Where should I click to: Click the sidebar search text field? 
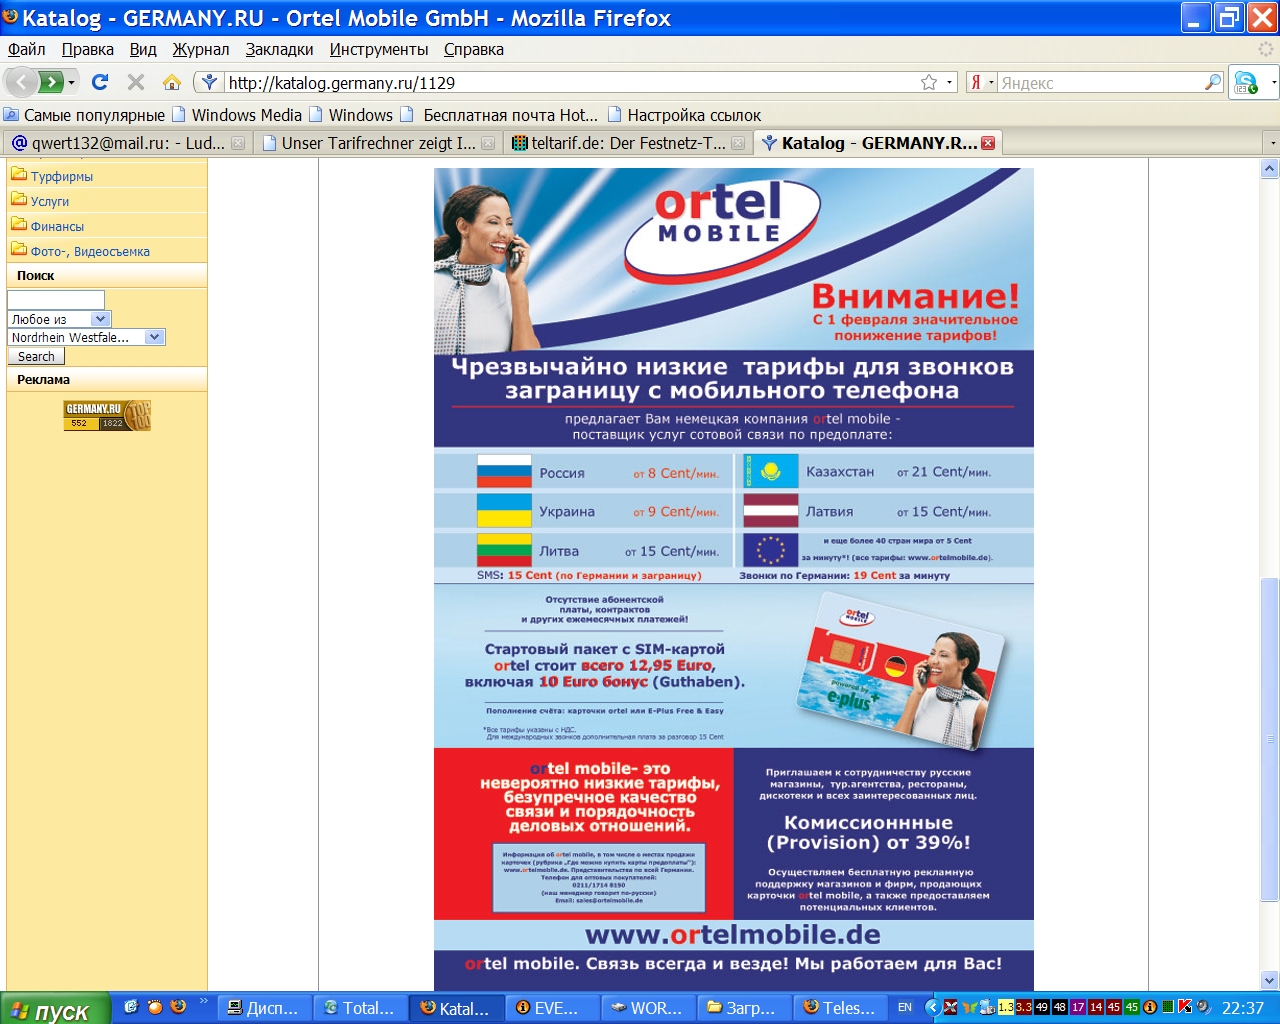point(56,300)
